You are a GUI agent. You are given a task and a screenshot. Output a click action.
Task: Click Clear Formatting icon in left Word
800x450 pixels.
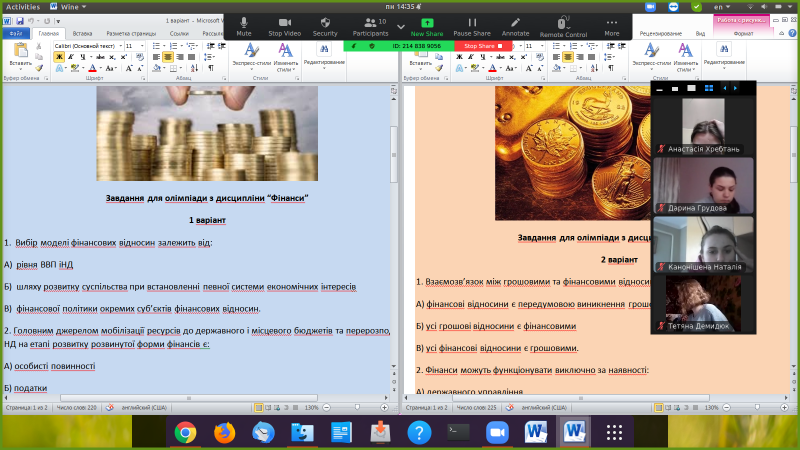coord(140,57)
